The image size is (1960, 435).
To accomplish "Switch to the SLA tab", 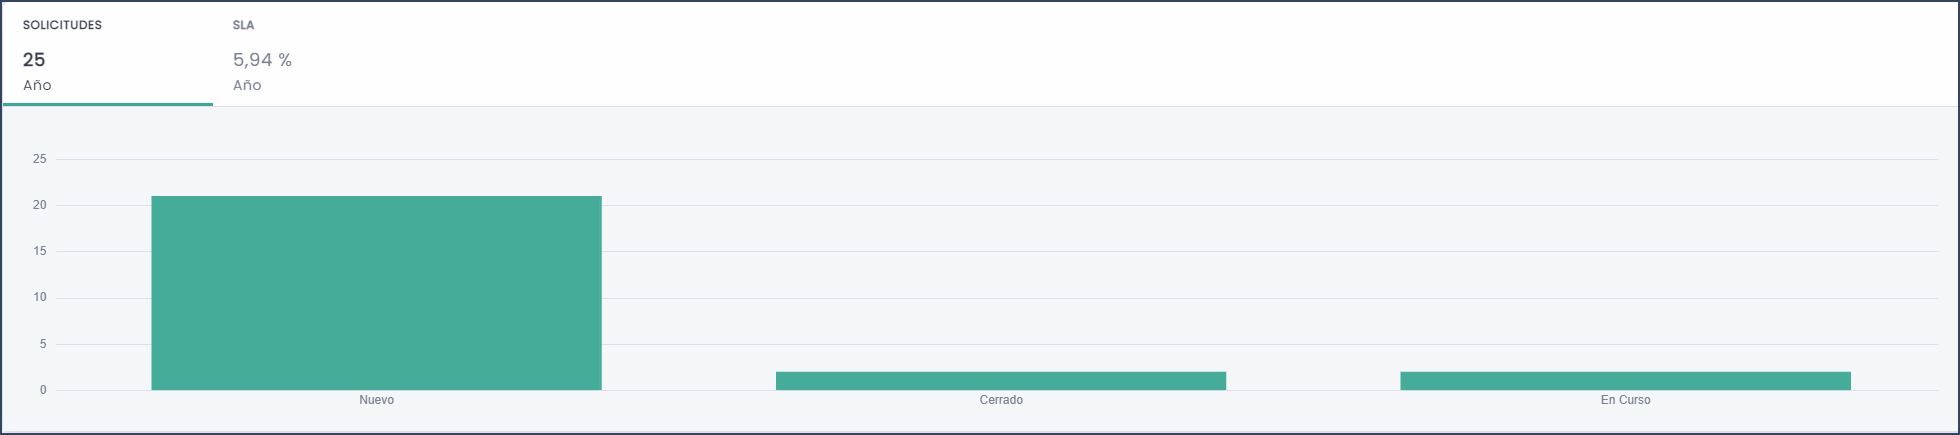I will (x=316, y=55).
